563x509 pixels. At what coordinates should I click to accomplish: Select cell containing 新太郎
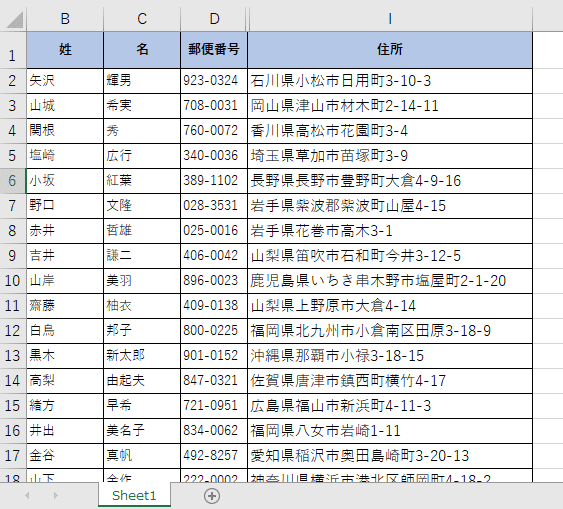point(142,356)
